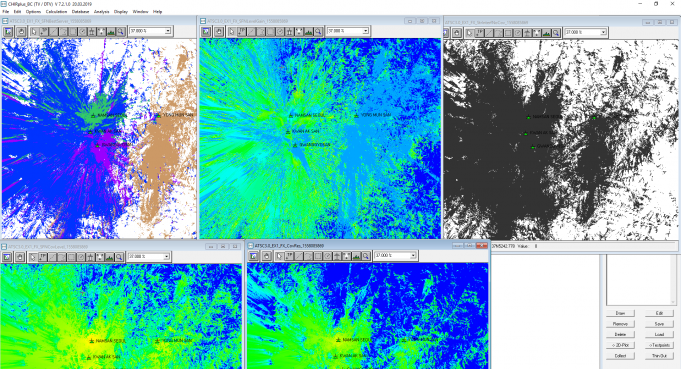Open the Analysis menu
Image resolution: width=681 pixels, height=369 pixels.
(x=101, y=12)
